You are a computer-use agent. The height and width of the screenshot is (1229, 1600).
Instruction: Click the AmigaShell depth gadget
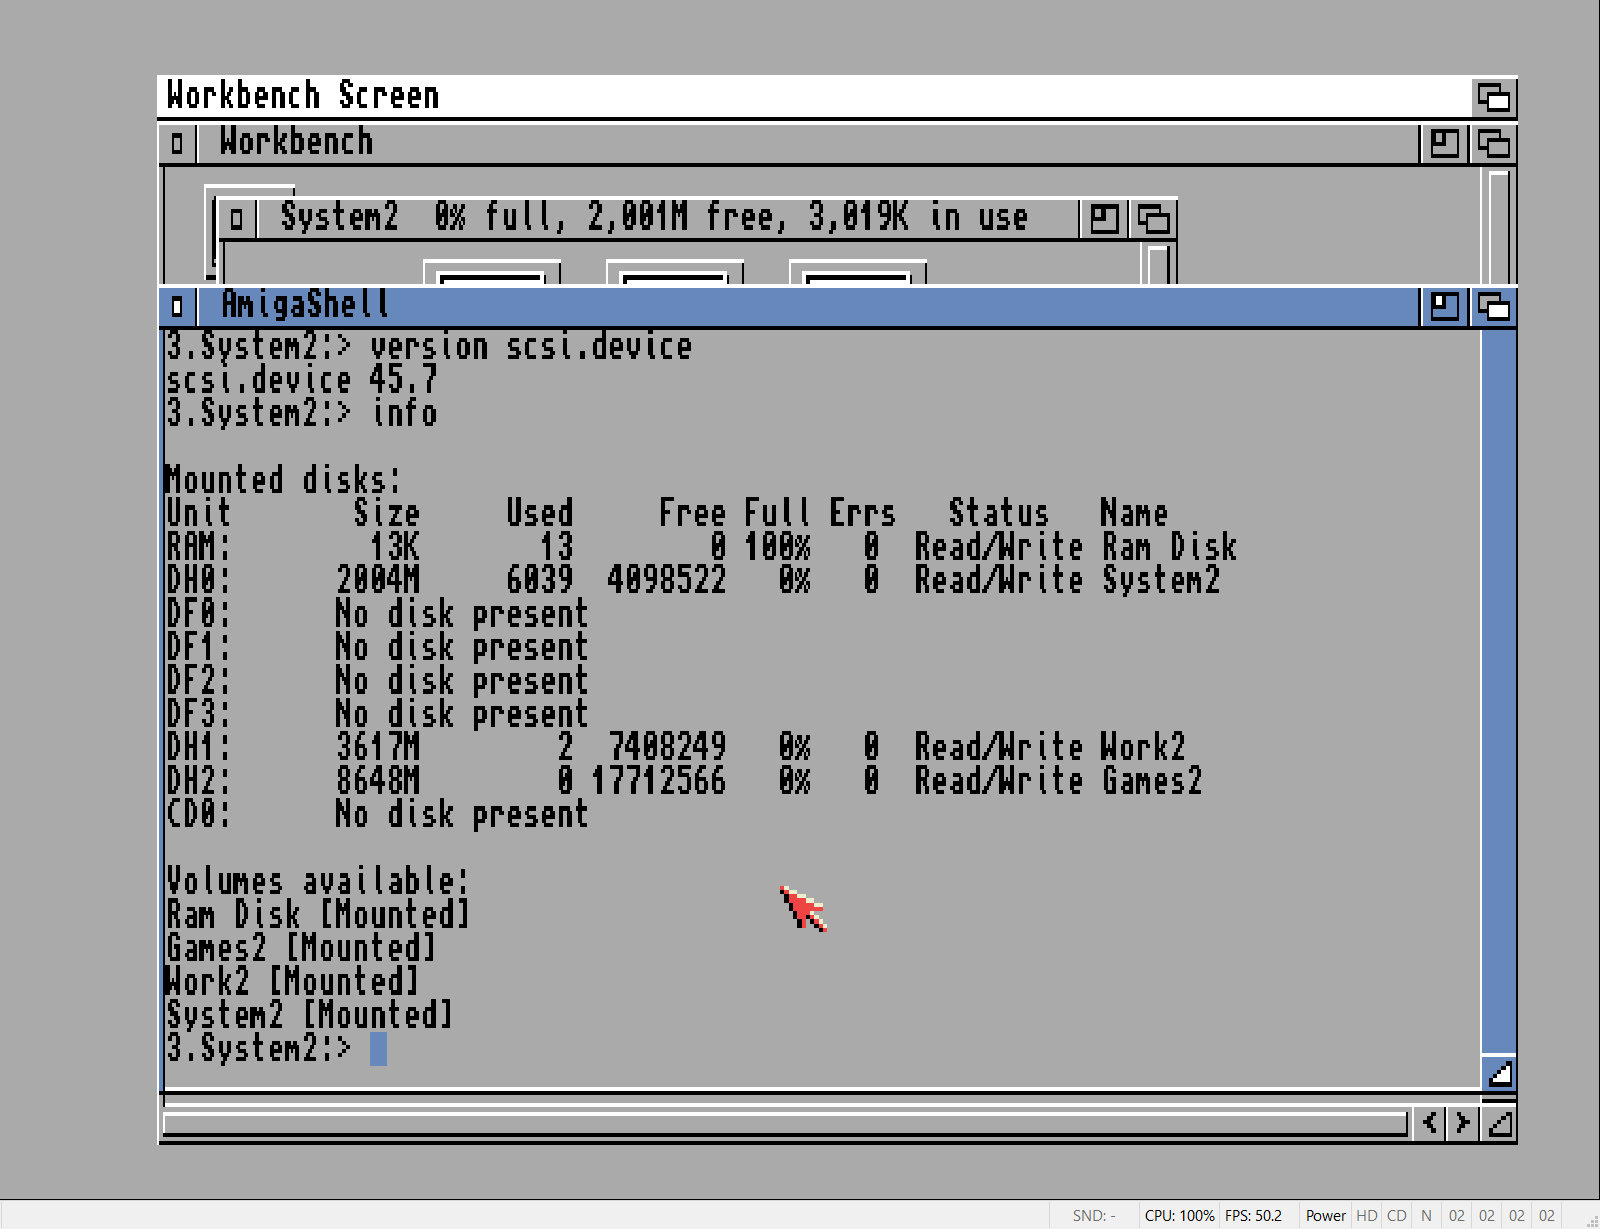(1494, 305)
